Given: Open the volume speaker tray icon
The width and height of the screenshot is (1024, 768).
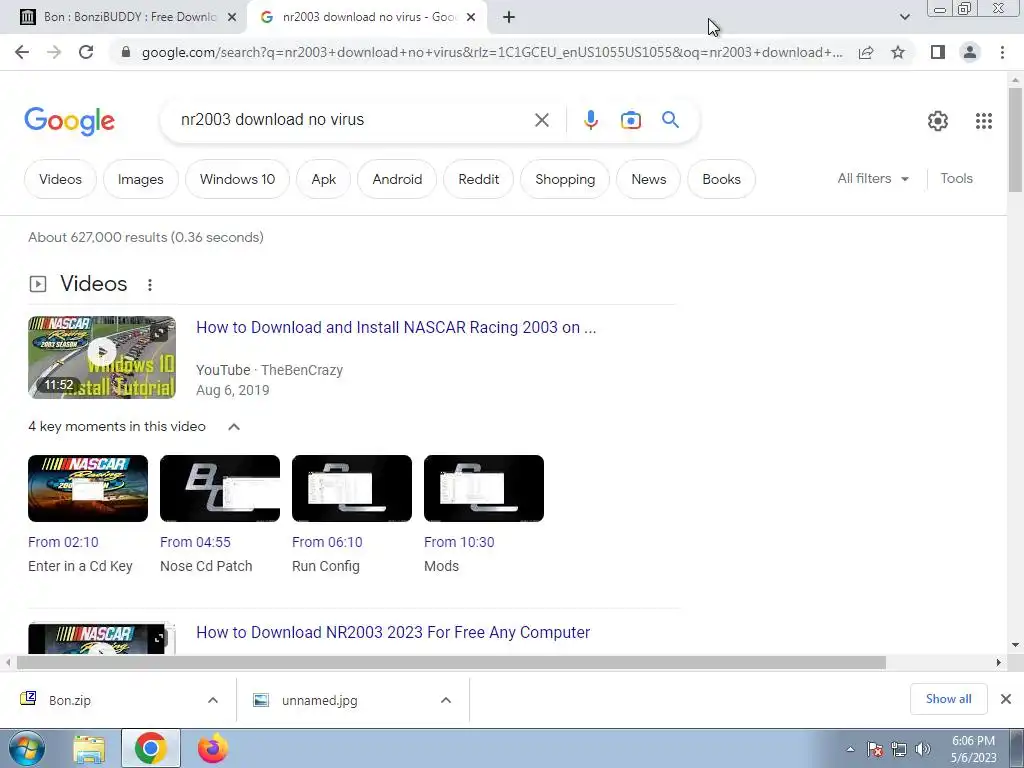Looking at the screenshot, I should tap(923, 749).
